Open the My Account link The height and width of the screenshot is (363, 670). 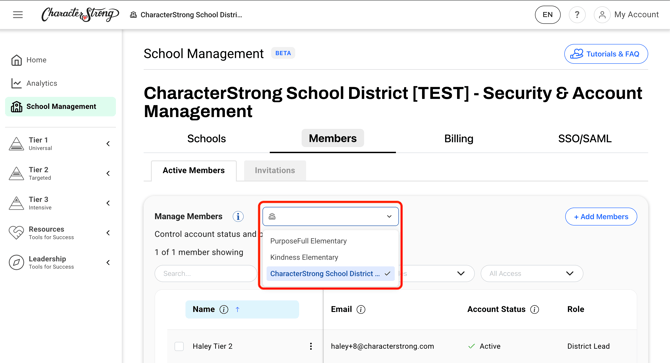(636, 15)
